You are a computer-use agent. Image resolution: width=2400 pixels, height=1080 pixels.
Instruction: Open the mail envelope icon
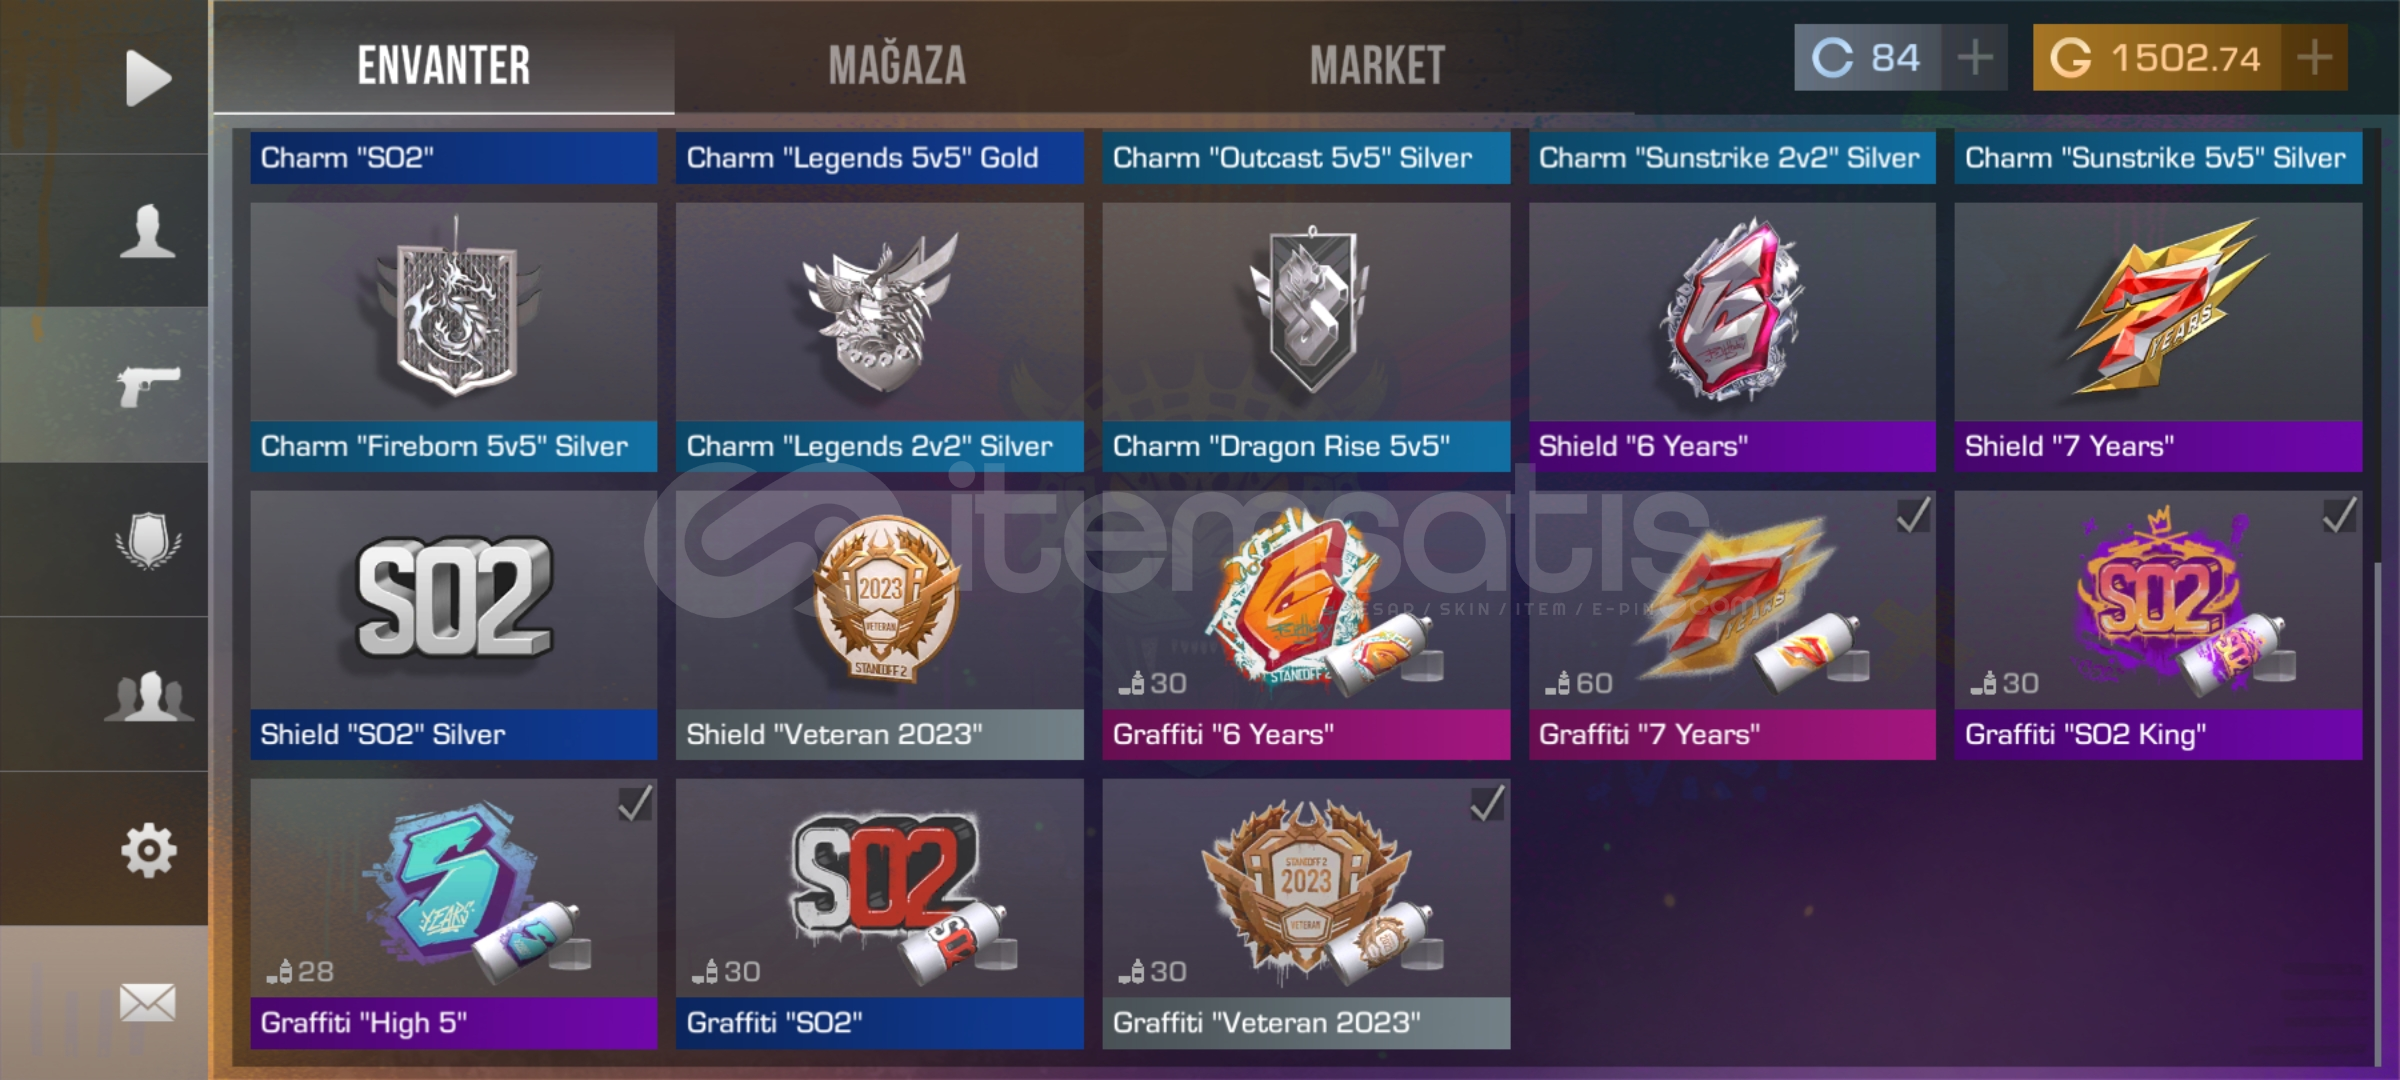(x=148, y=1002)
